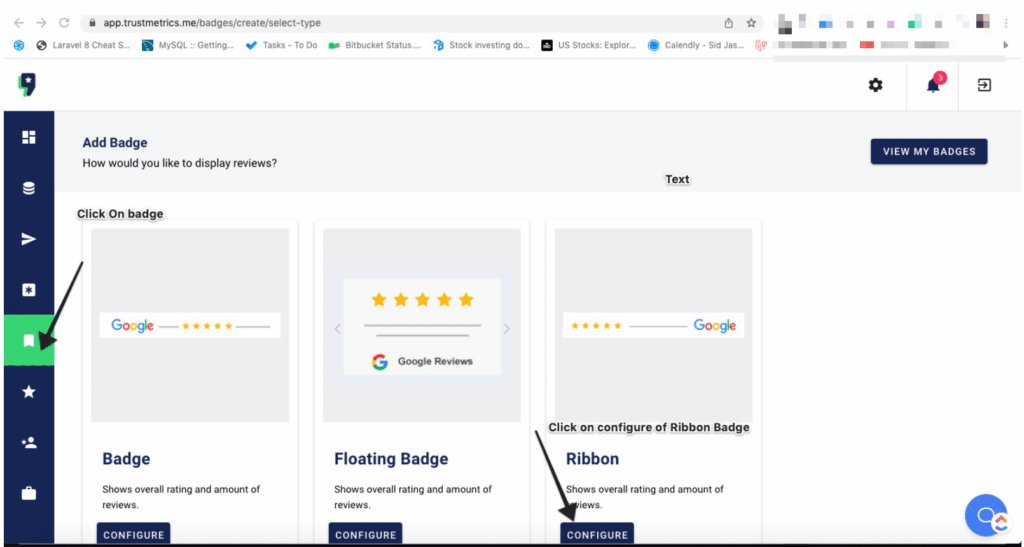Open the asterisk square icon in sidebar
The width and height of the screenshot is (1024, 547).
coord(29,290)
